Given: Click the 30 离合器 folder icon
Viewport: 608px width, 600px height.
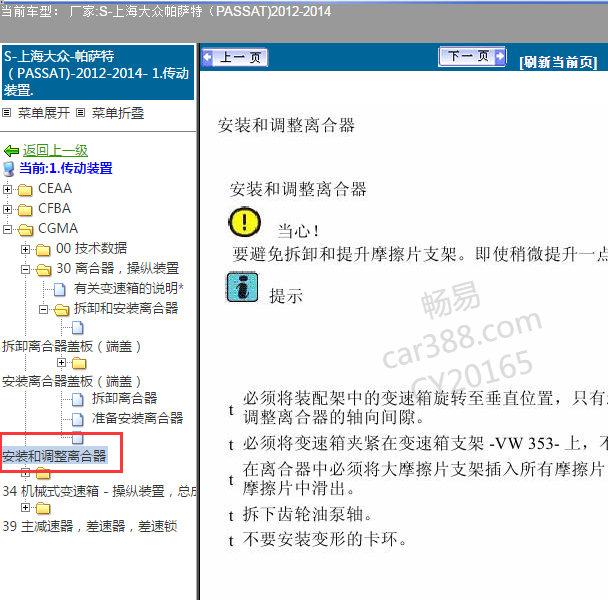Looking at the screenshot, I should point(43,270).
